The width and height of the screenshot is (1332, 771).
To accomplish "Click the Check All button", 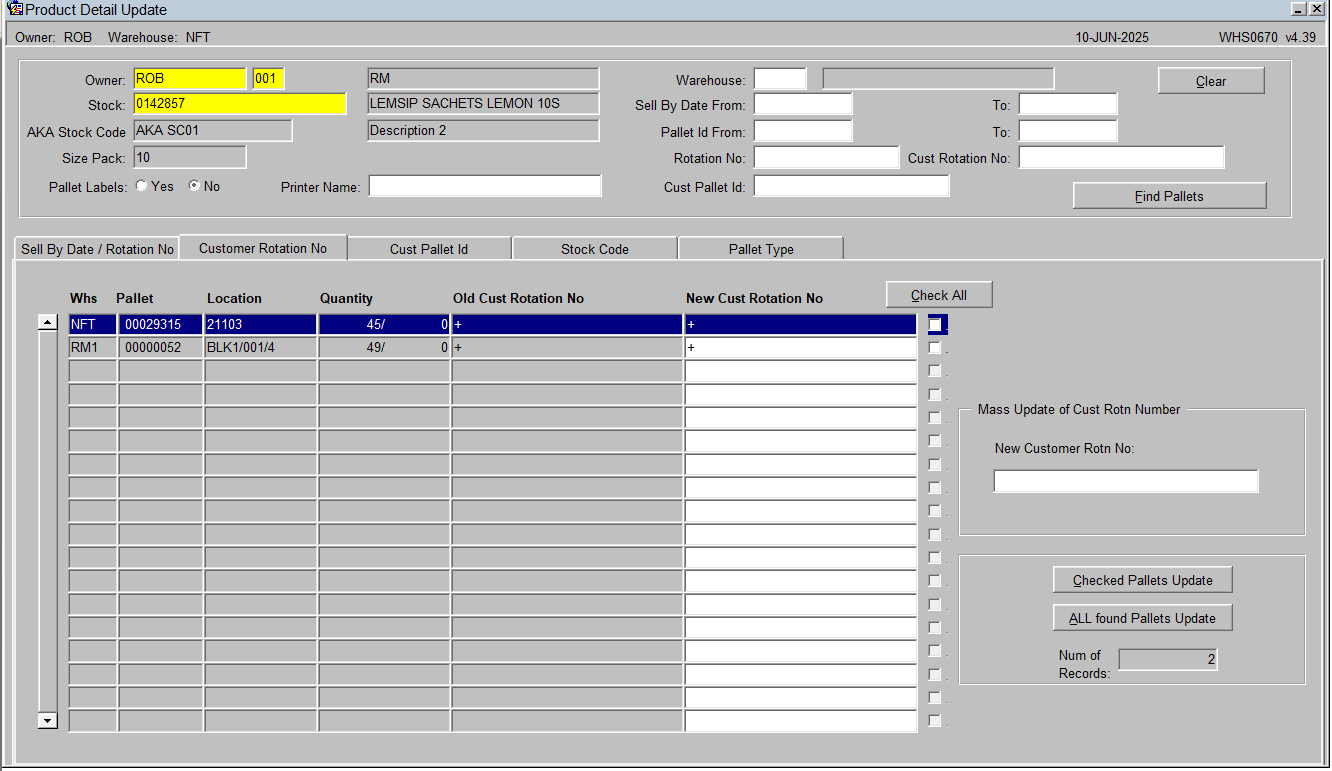I will pos(939,295).
